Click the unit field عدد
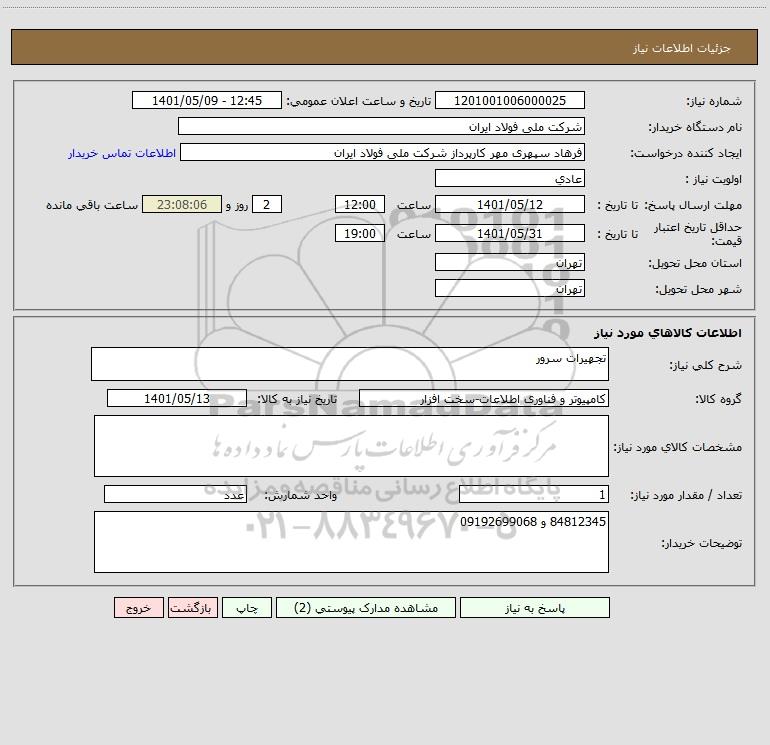 175,495
